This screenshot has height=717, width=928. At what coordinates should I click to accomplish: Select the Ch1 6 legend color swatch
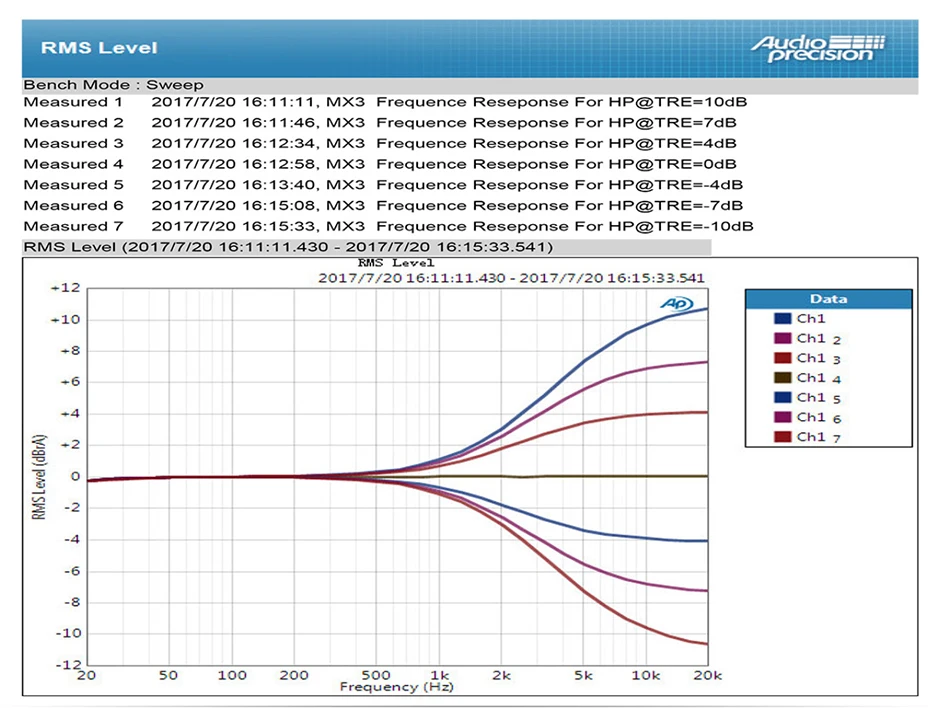coord(782,417)
